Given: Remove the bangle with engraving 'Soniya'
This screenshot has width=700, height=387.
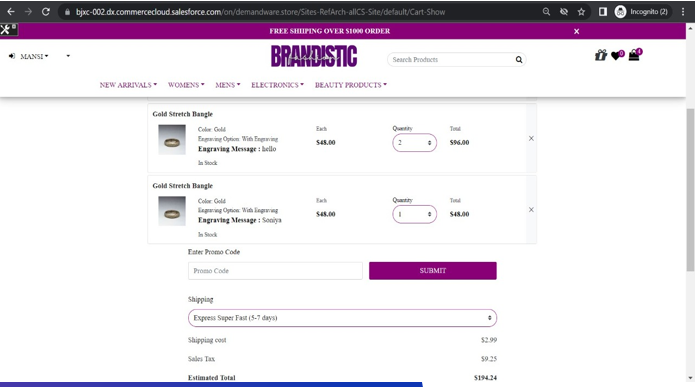Looking at the screenshot, I should [x=531, y=210].
